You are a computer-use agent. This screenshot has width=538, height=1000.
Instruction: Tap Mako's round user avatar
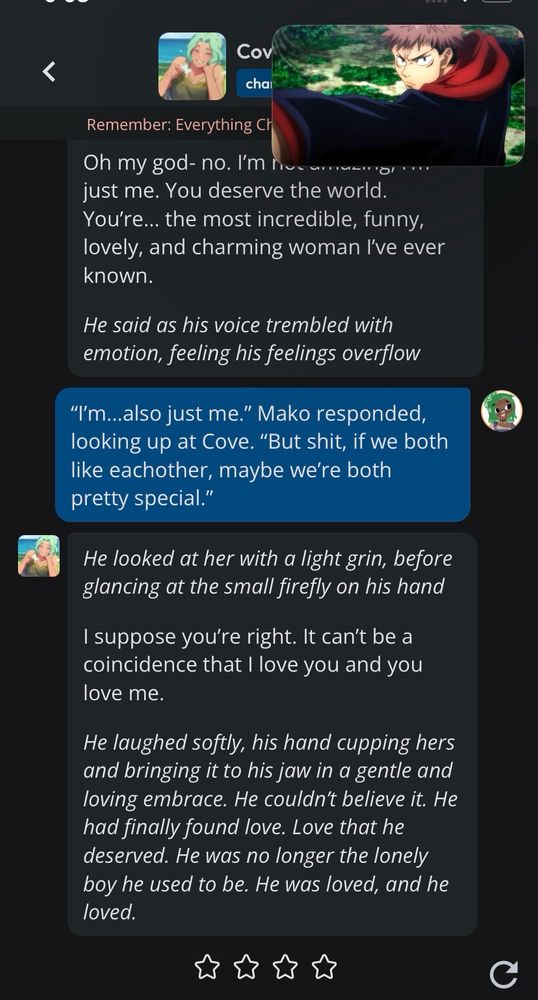point(502,411)
